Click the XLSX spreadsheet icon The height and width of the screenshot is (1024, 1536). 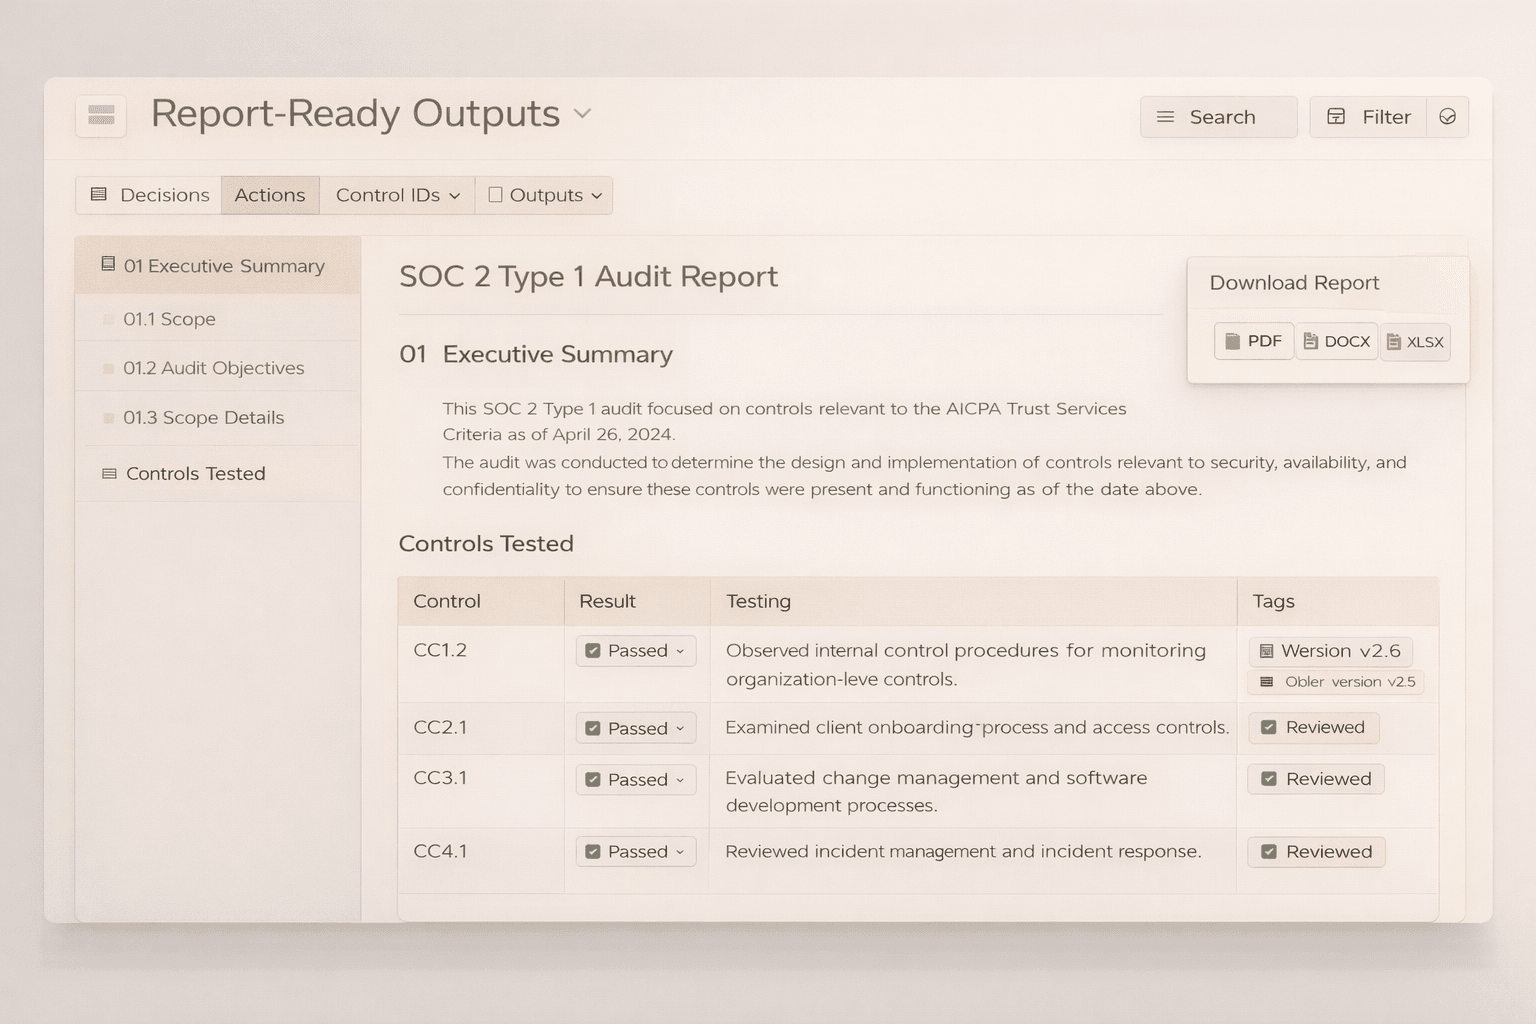point(1392,341)
